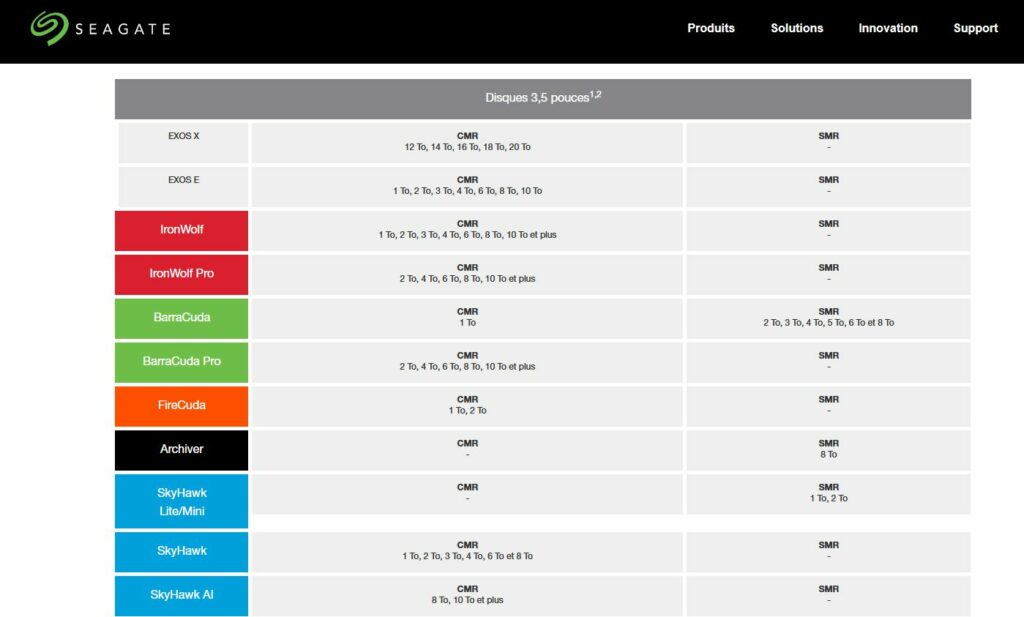Viewport: 1024px width, 617px height.
Task: Click the SMR cell in the IronWolf row
Action: tap(829, 230)
